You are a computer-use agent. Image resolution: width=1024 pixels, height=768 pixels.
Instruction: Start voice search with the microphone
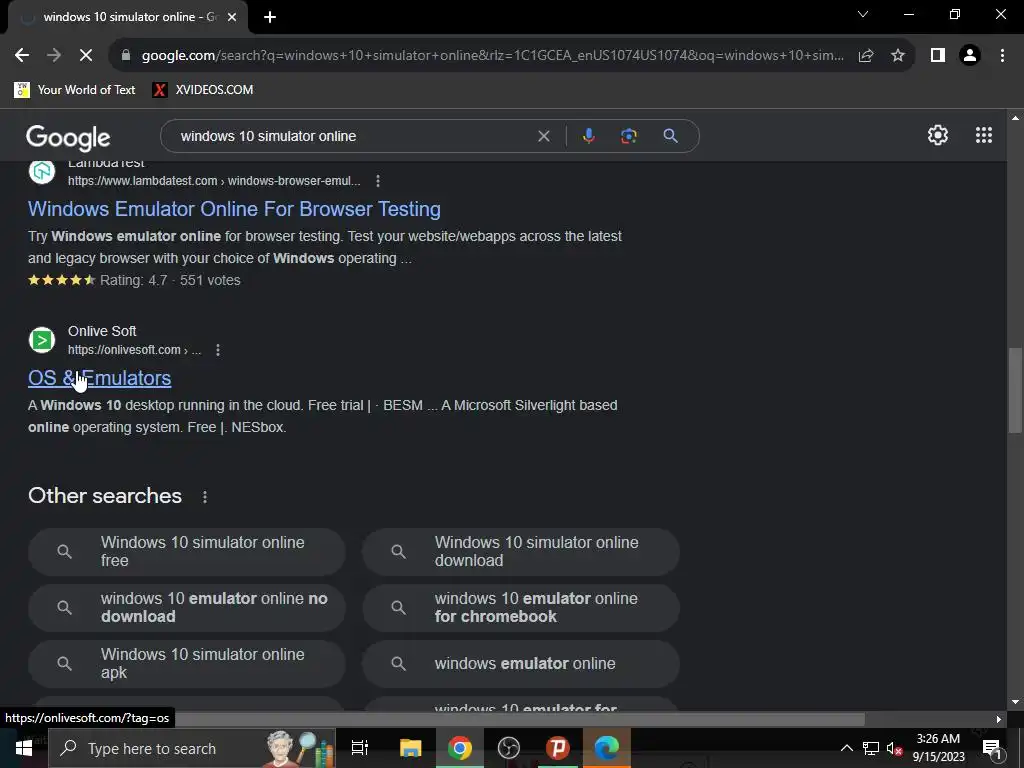tap(588, 136)
